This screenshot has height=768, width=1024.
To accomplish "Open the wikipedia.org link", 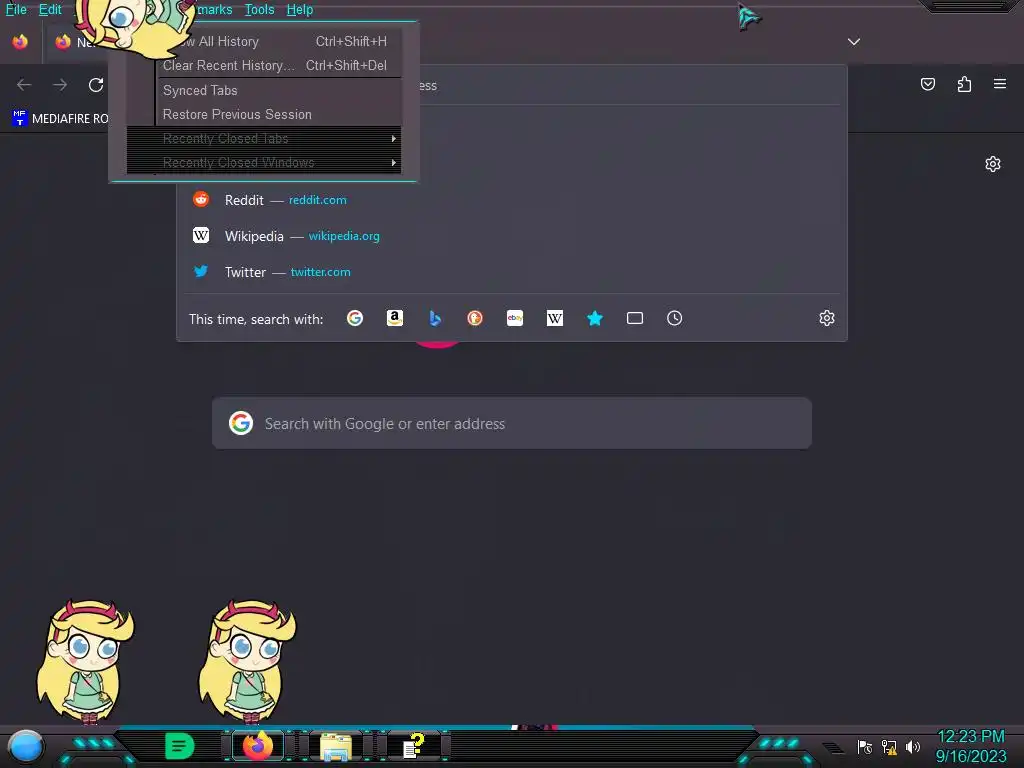I will pos(344,236).
